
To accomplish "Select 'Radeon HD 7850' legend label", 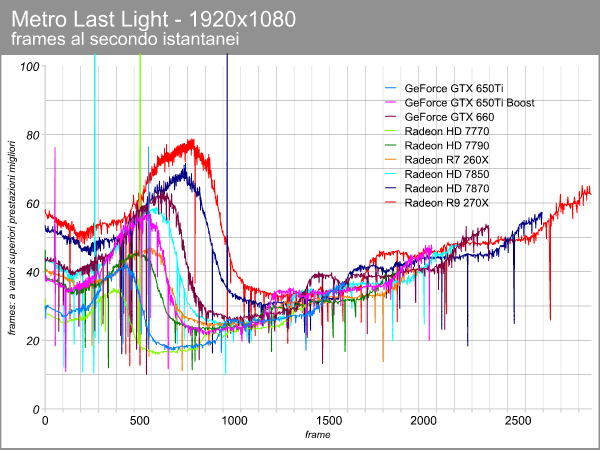I will click(447, 174).
